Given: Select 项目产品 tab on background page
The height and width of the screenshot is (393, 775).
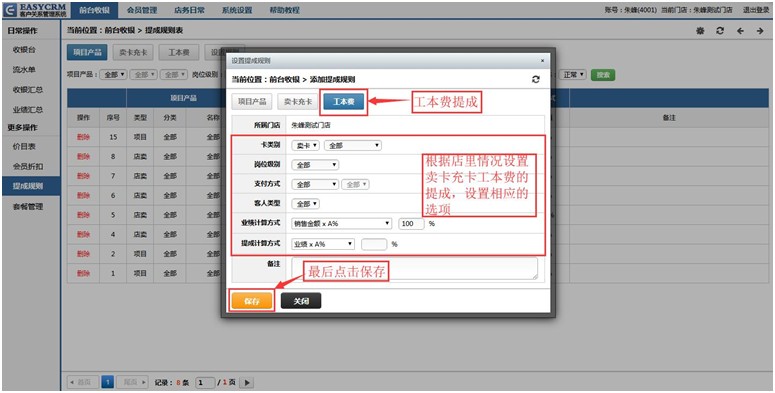Looking at the screenshot, I should (x=87, y=52).
